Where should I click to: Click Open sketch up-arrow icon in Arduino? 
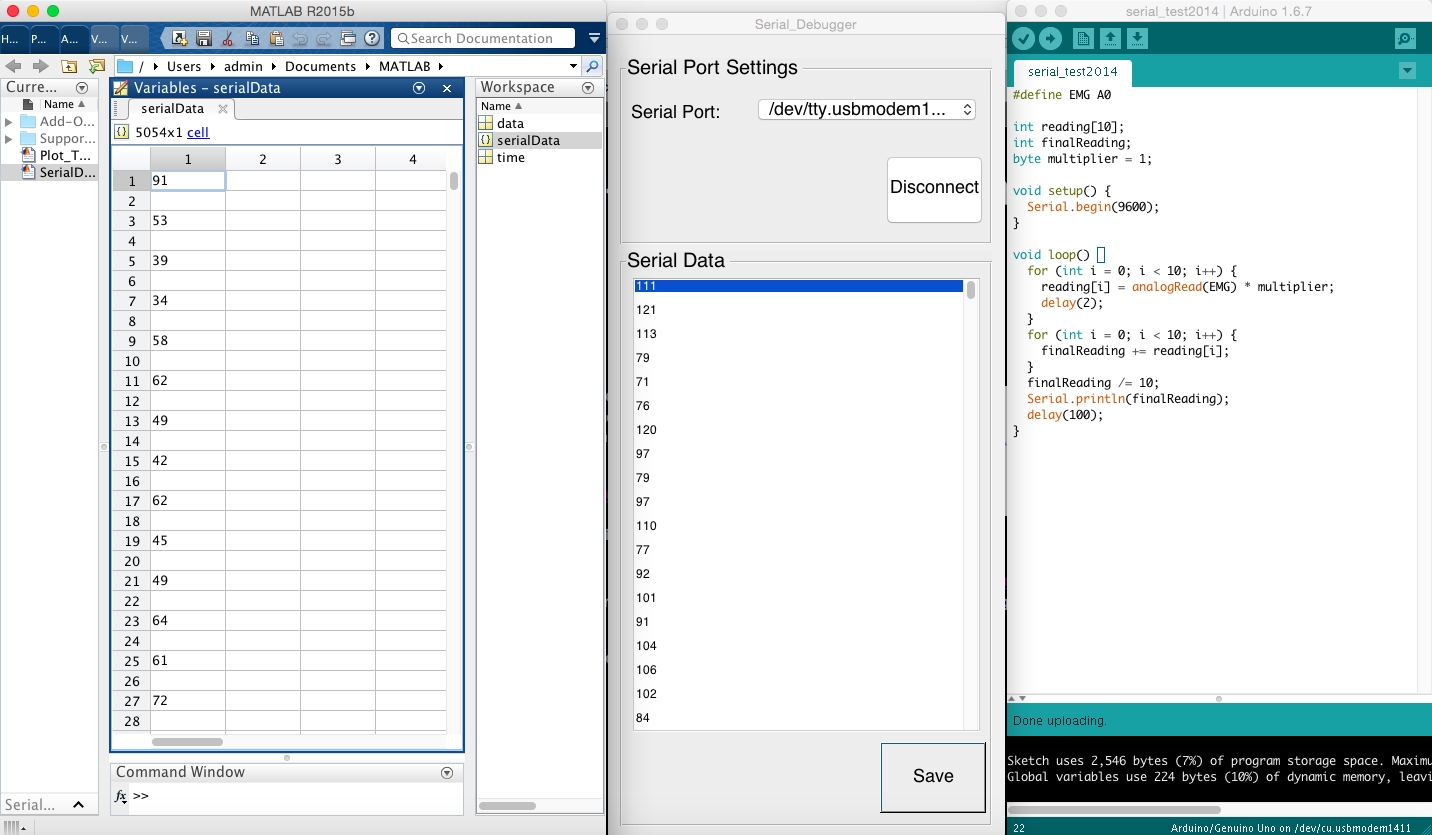coord(1110,39)
